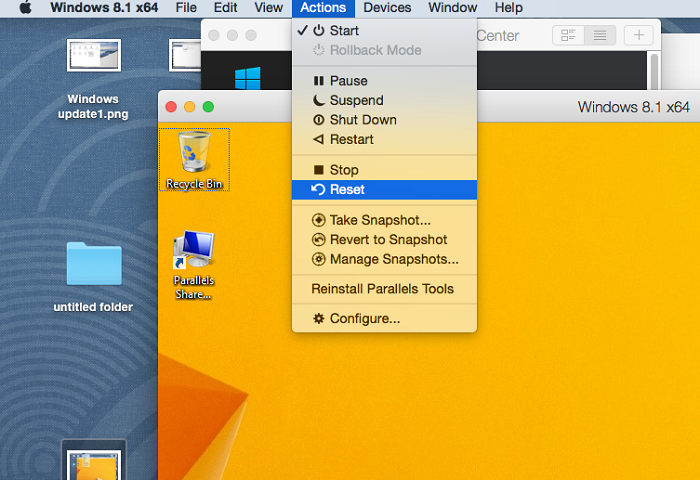Open Configure... from Actions menu
Image resolution: width=700 pixels, height=480 pixels.
pos(384,319)
